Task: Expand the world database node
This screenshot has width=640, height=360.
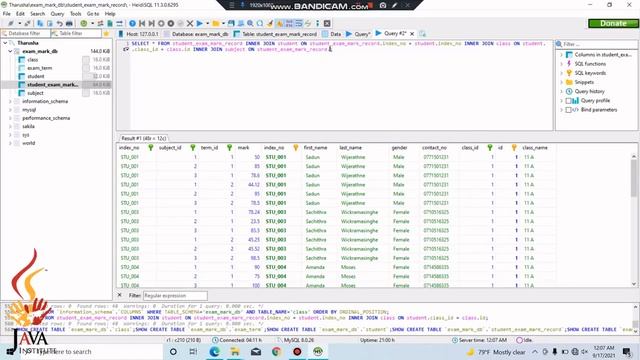Action: tap(10, 143)
